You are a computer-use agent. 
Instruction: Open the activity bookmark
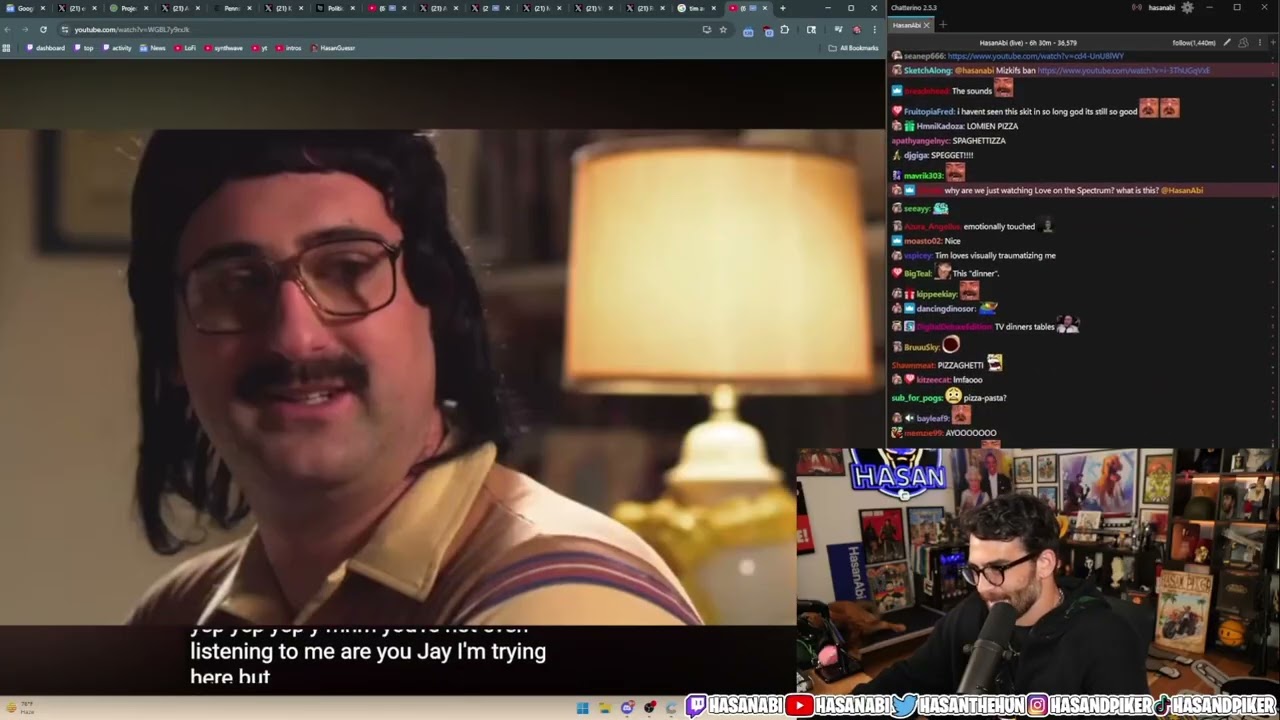pyautogui.click(x=116, y=48)
